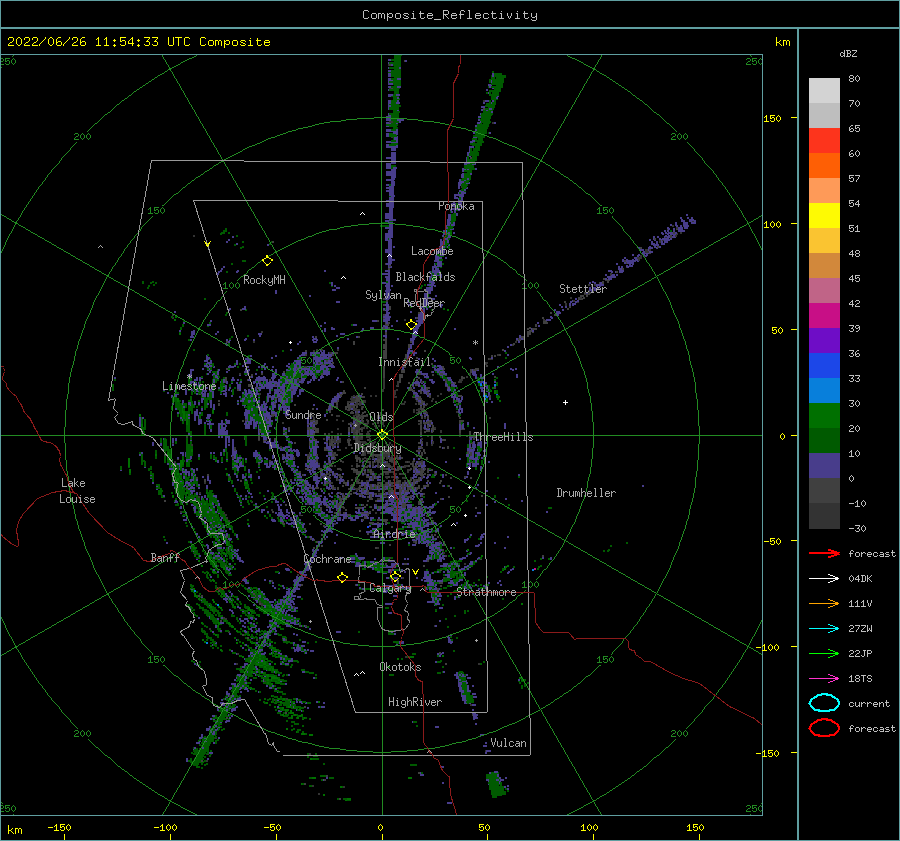Click the white asterisk marker east of Innisfail
Image resolution: width=900 pixels, height=841 pixels.
(x=475, y=343)
